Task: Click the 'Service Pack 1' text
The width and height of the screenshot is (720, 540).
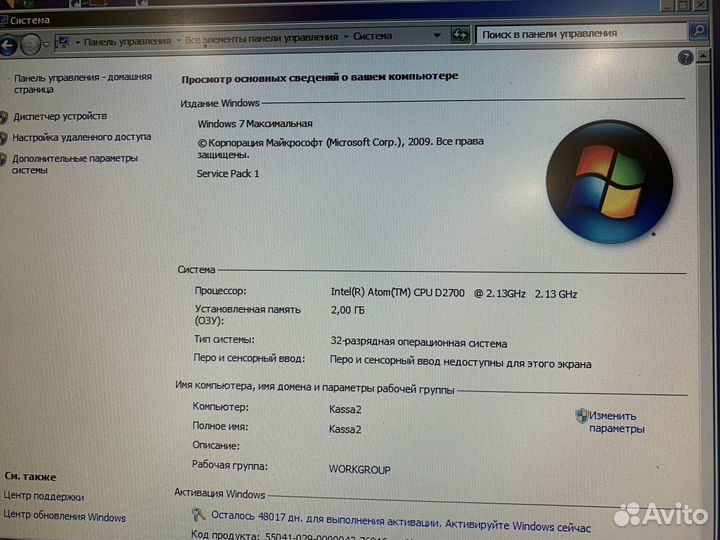Action: click(228, 174)
